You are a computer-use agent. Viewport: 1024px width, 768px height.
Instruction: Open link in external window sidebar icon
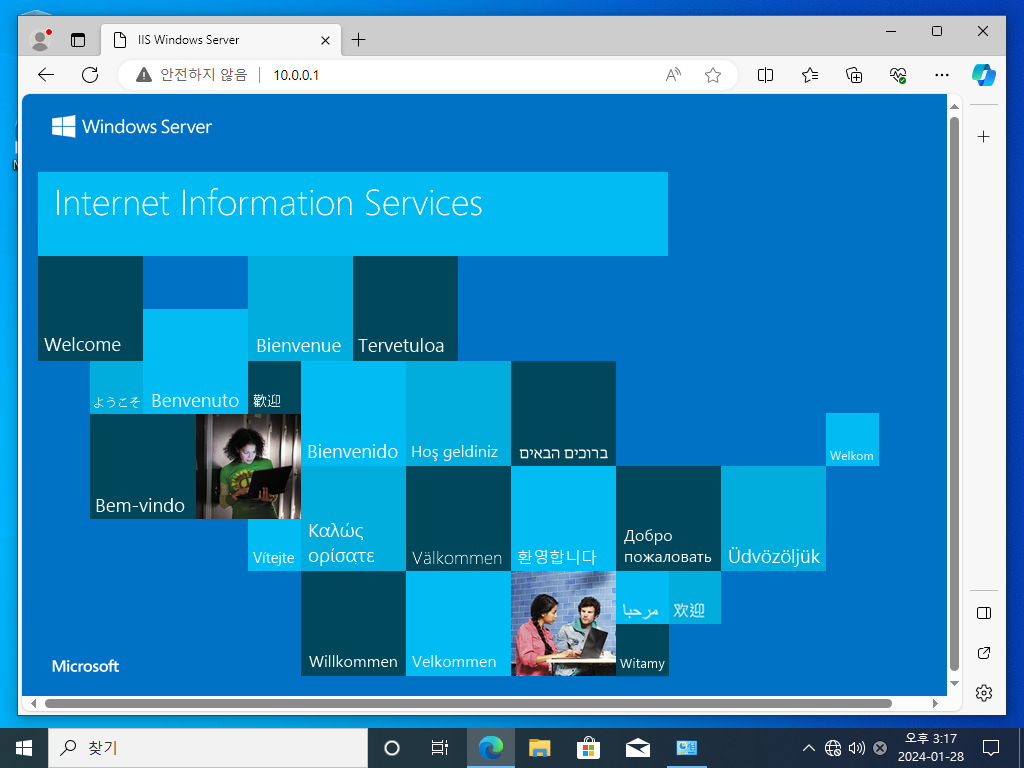(x=984, y=653)
